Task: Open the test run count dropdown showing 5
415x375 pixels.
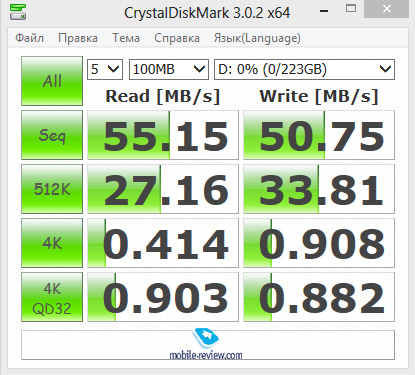Action: (x=105, y=69)
